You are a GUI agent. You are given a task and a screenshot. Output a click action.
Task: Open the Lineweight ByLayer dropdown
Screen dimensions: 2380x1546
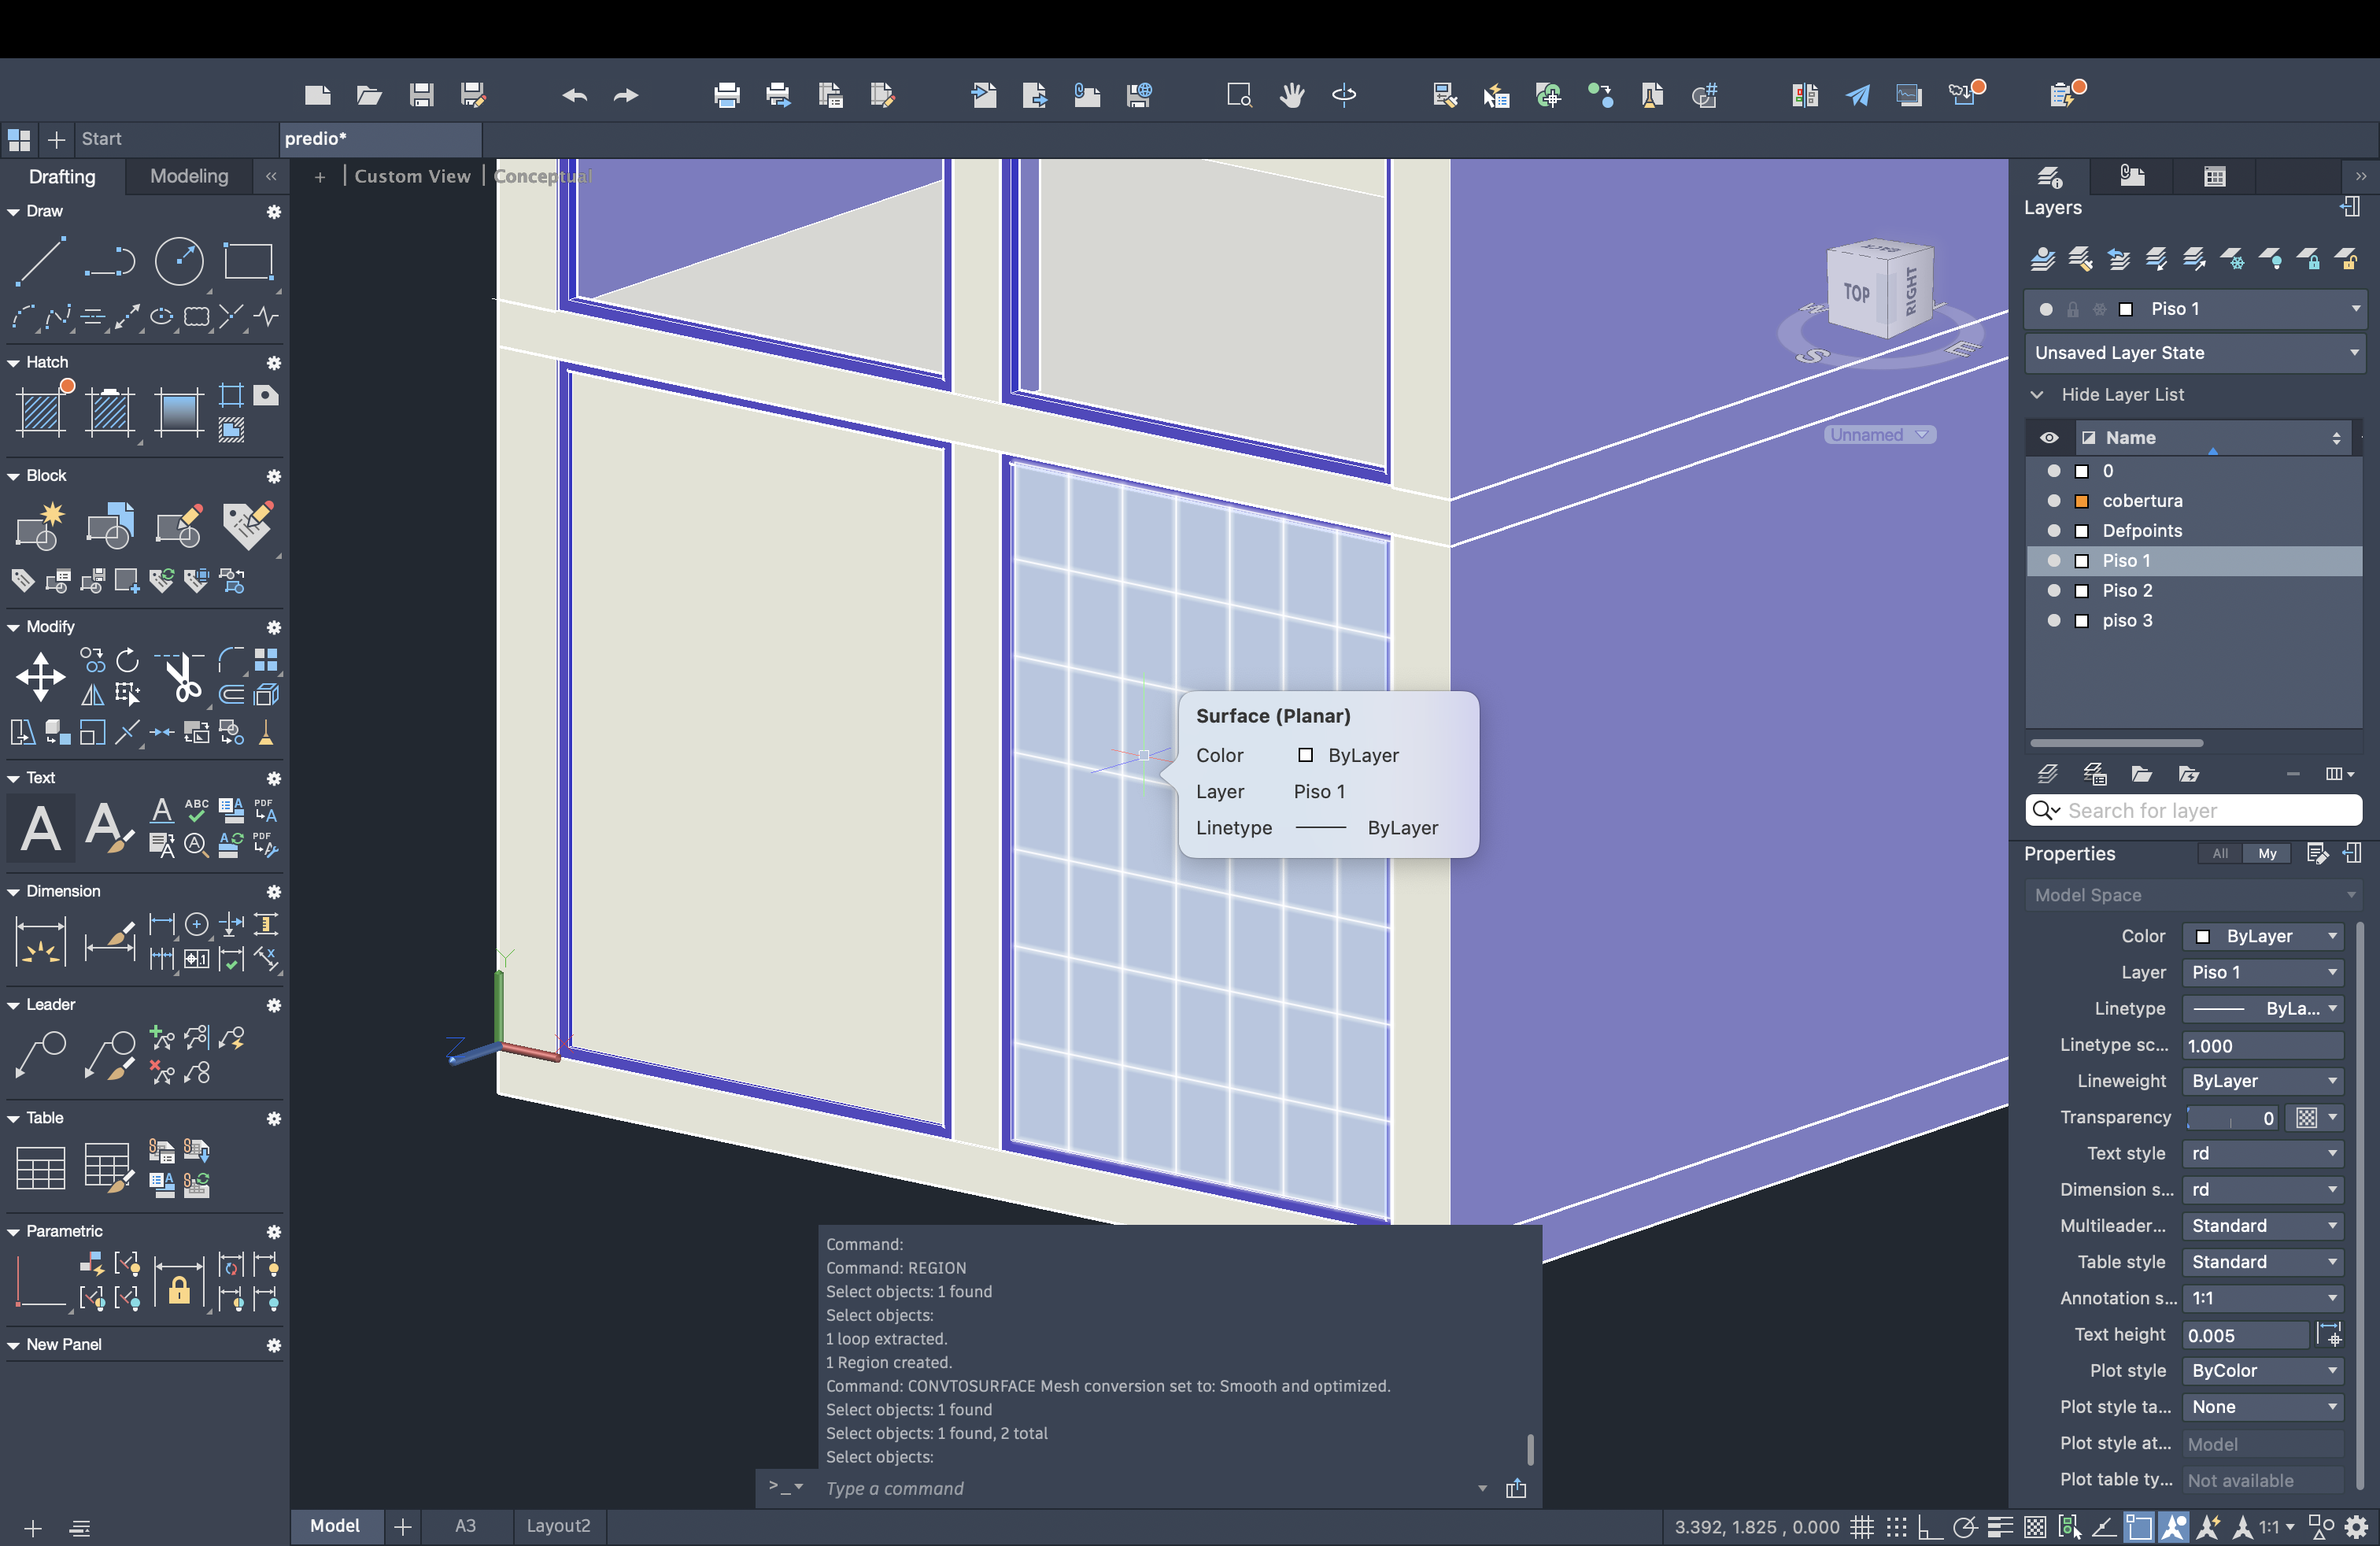tap(2263, 1081)
